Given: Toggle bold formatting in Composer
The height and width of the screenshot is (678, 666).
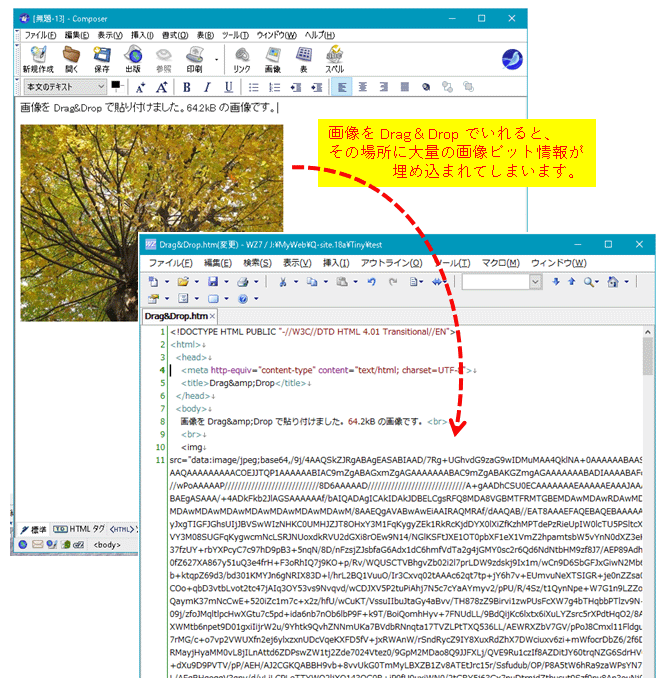Looking at the screenshot, I should 186,87.
